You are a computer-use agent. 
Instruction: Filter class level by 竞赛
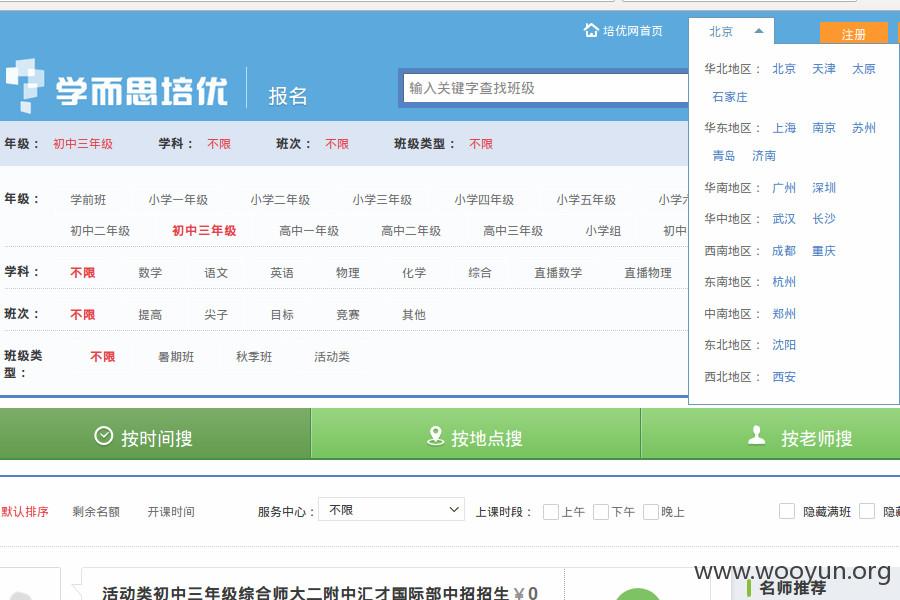coord(348,315)
